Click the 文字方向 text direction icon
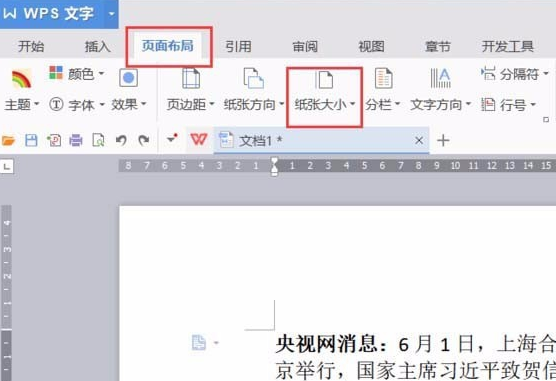556x381 pixels. (440, 78)
